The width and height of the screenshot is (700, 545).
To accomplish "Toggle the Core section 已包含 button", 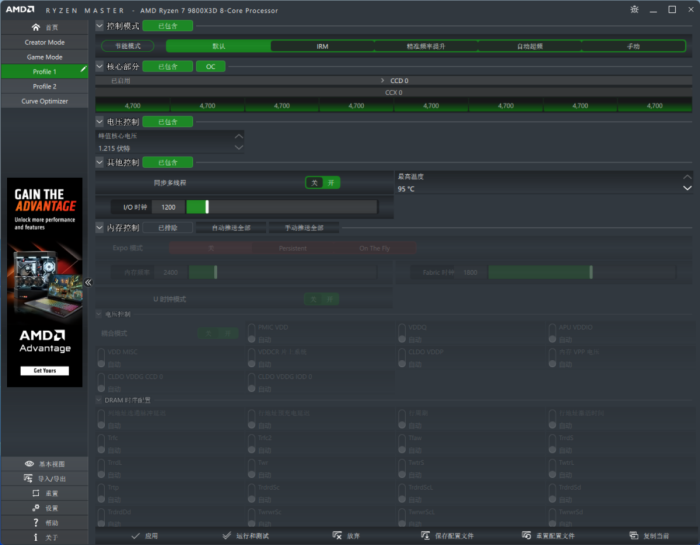I will tap(167, 67).
